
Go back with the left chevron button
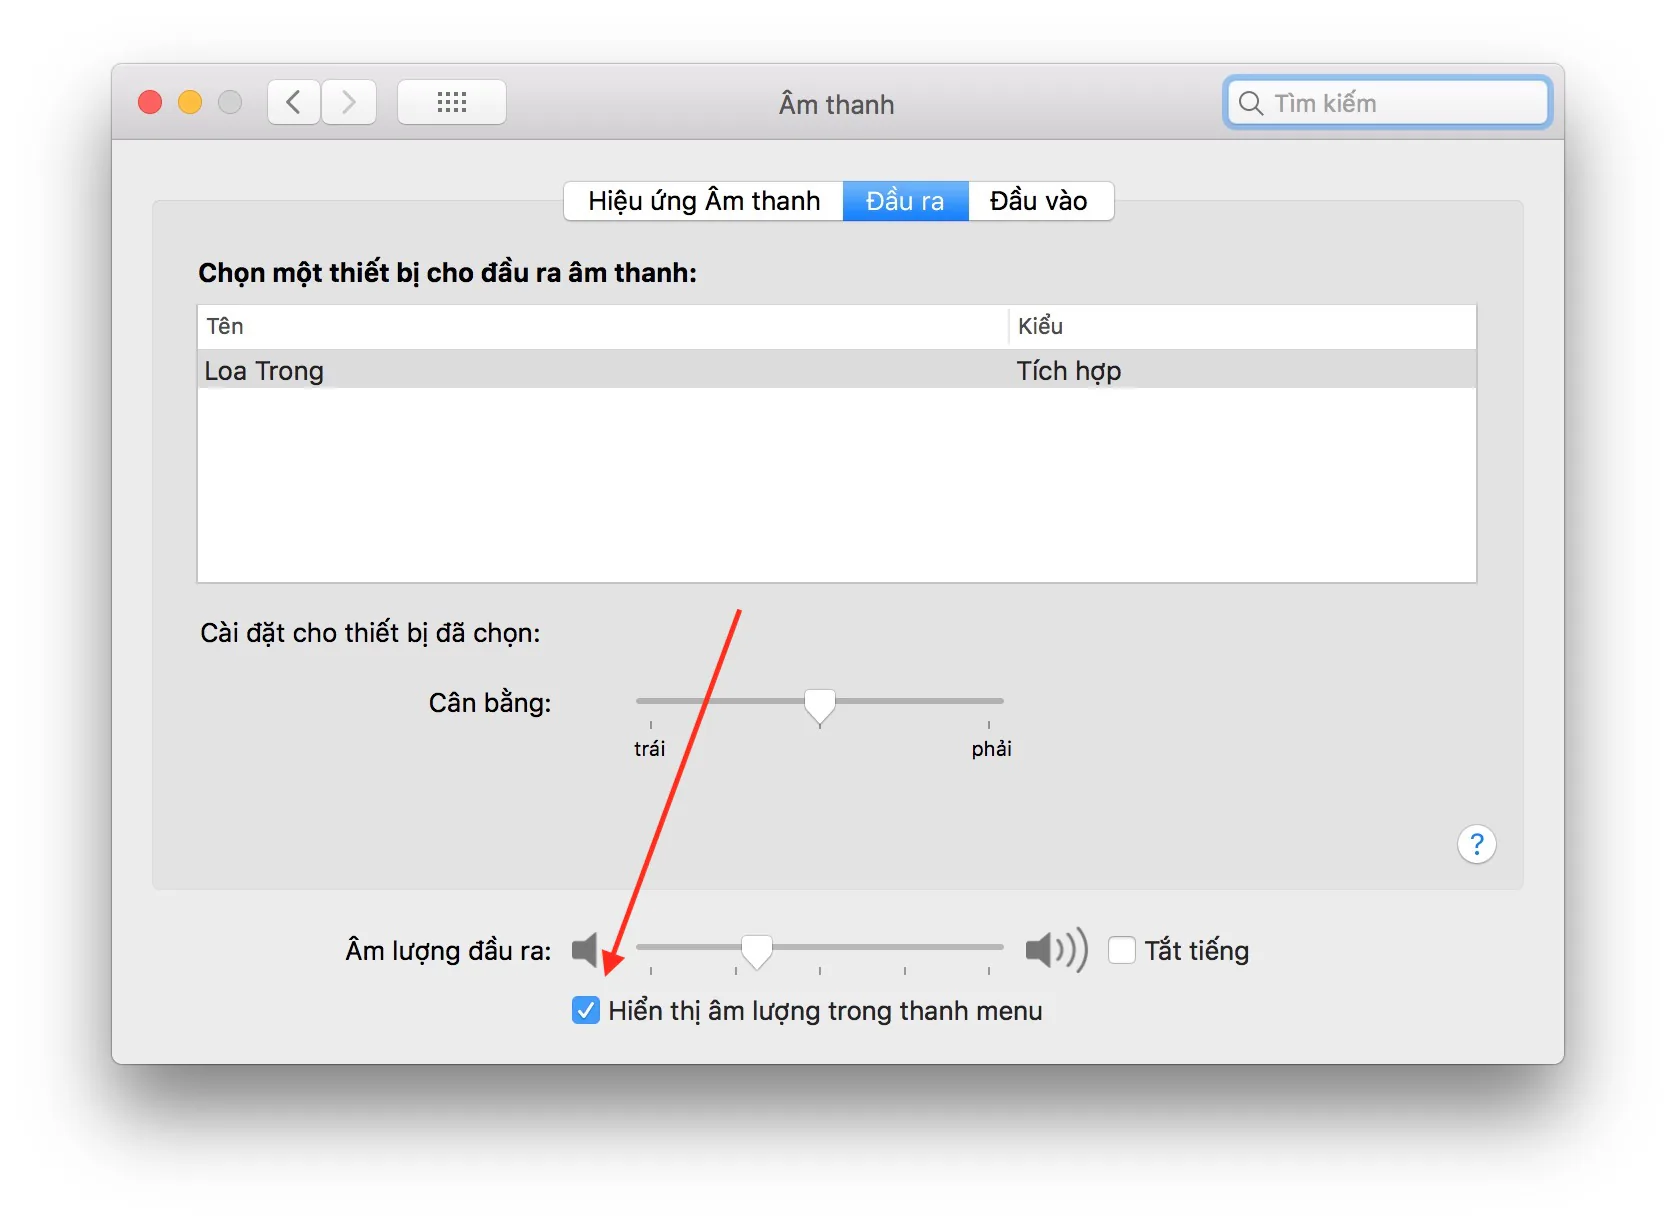(x=293, y=102)
